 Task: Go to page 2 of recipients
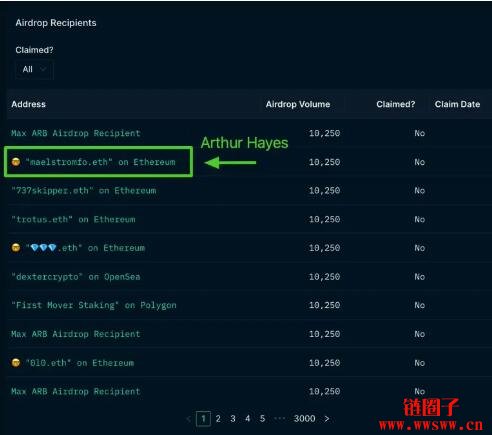(x=218, y=419)
